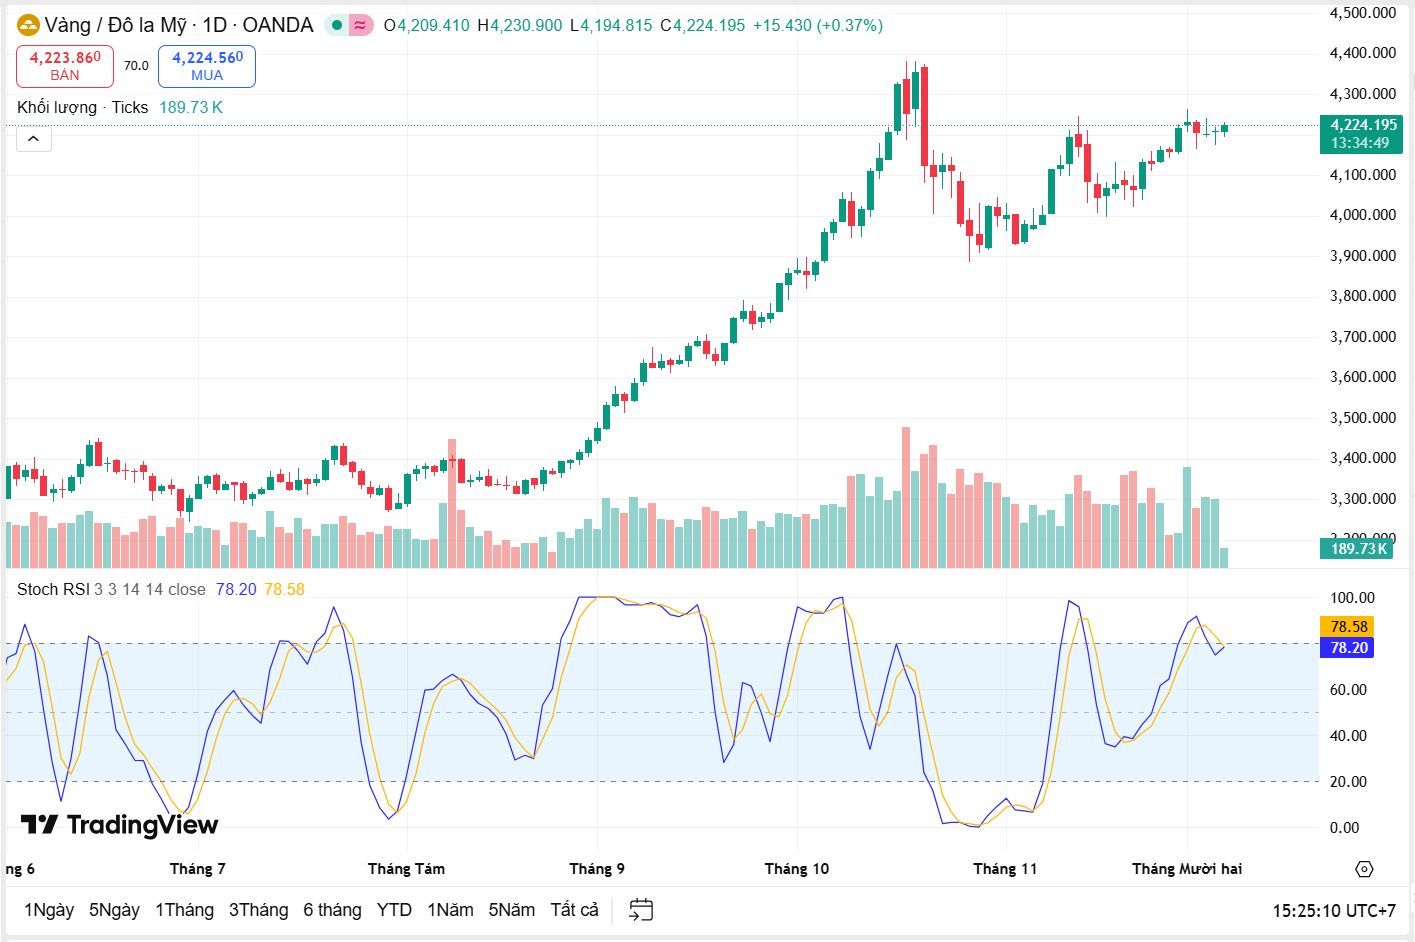Viewport: 1415px width, 942px height.
Task: Click the orange 78.58 Stoch RSI label
Action: click(1349, 627)
